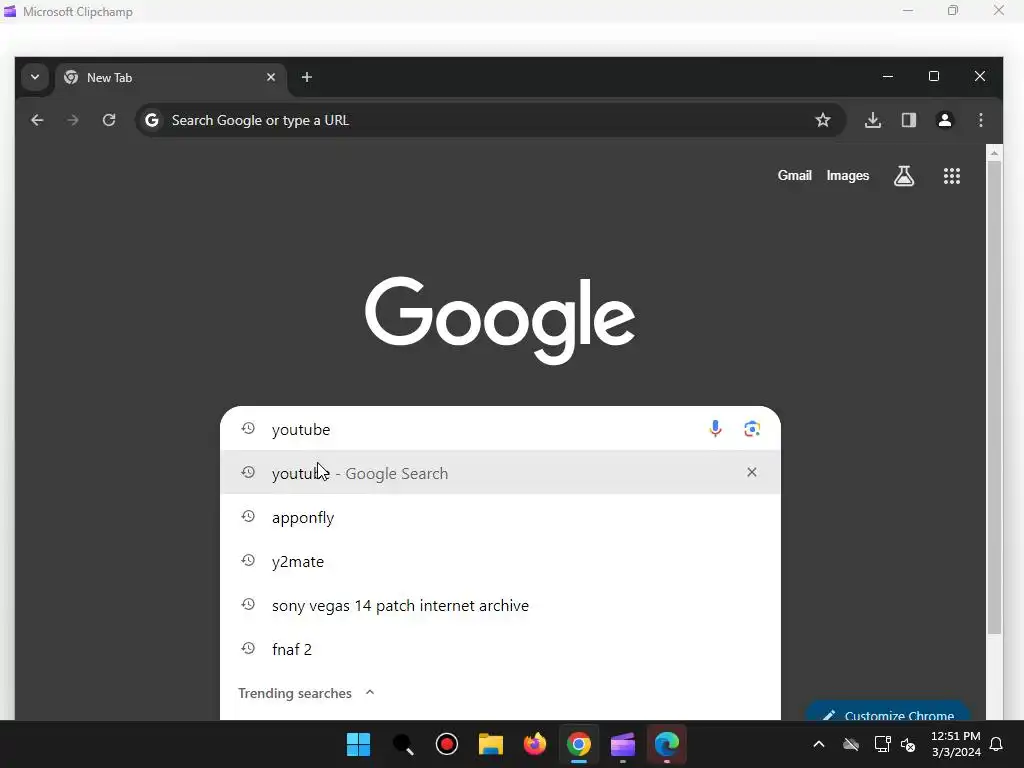Bookmark this tab with star icon
1024x768 pixels.
[x=823, y=120]
